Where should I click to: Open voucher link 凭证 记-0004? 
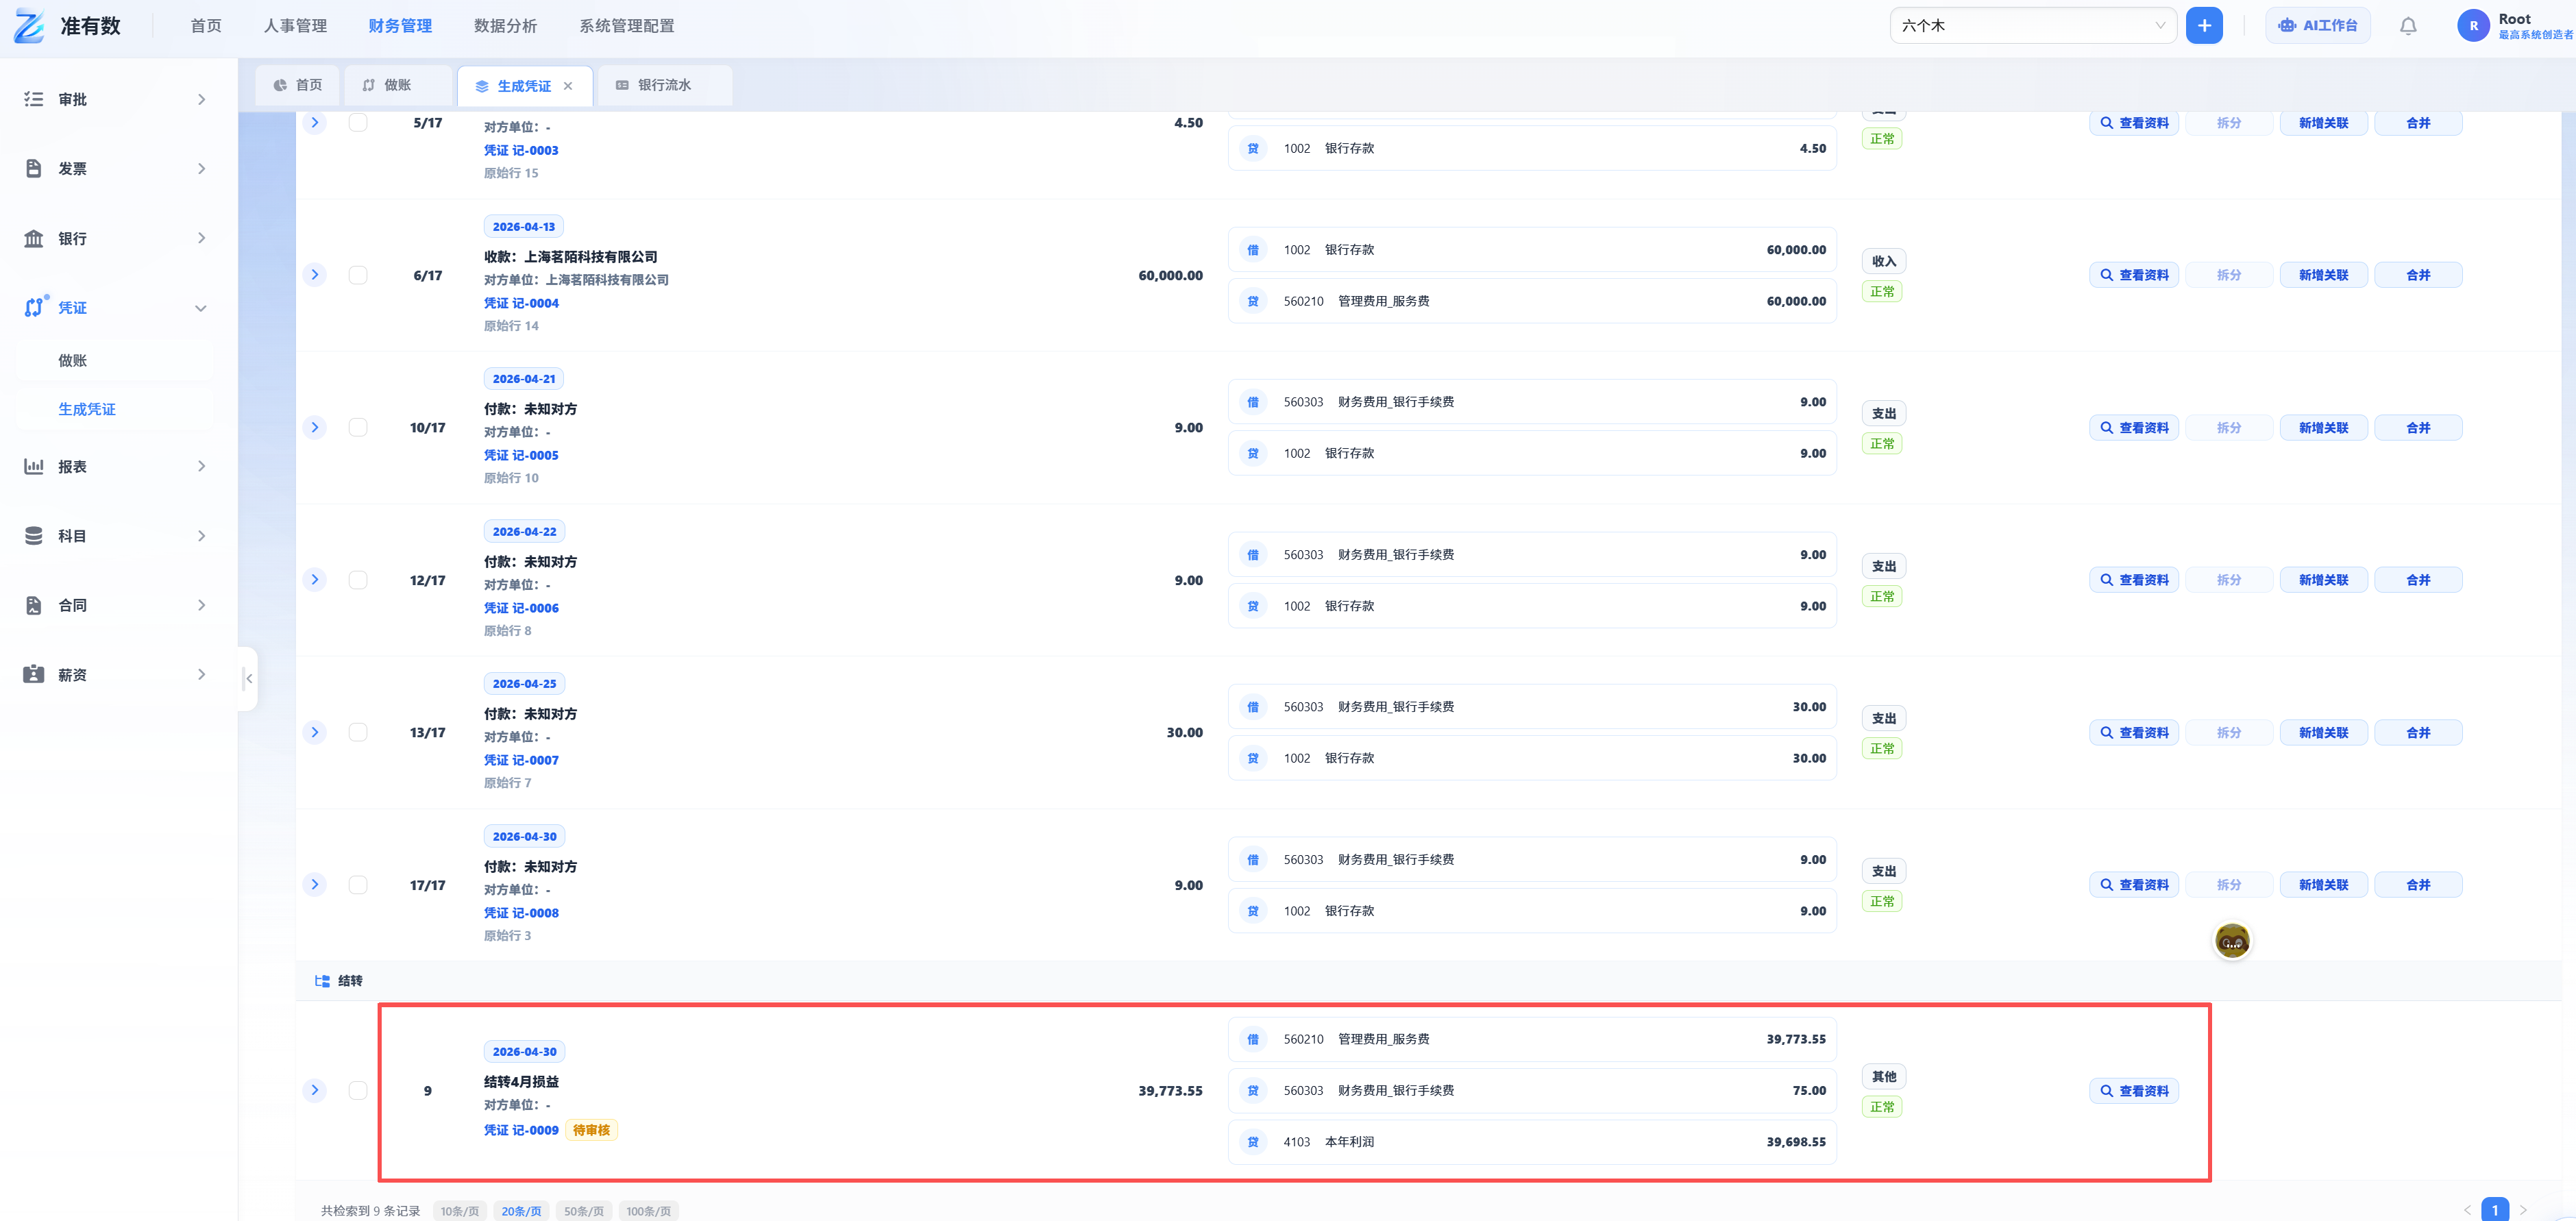point(521,303)
